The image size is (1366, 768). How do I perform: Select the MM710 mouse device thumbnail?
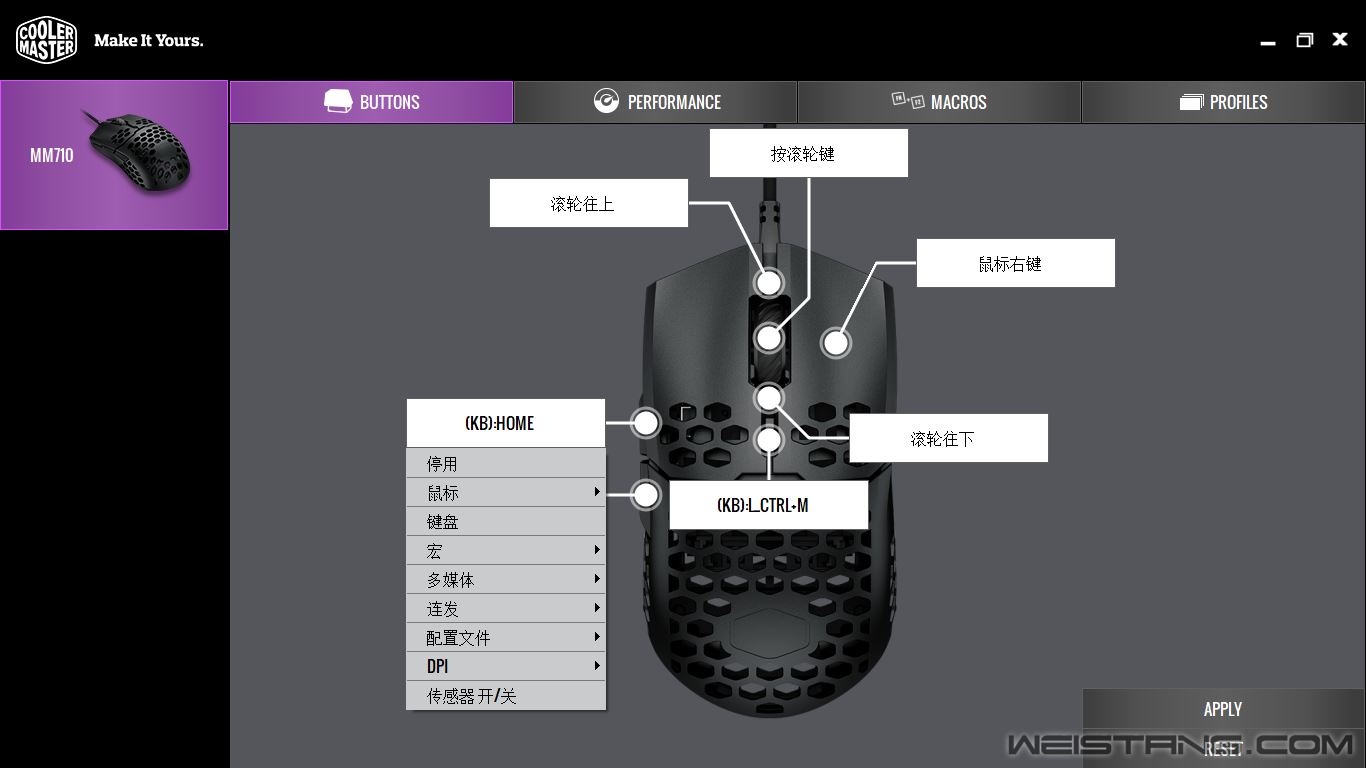pos(114,155)
